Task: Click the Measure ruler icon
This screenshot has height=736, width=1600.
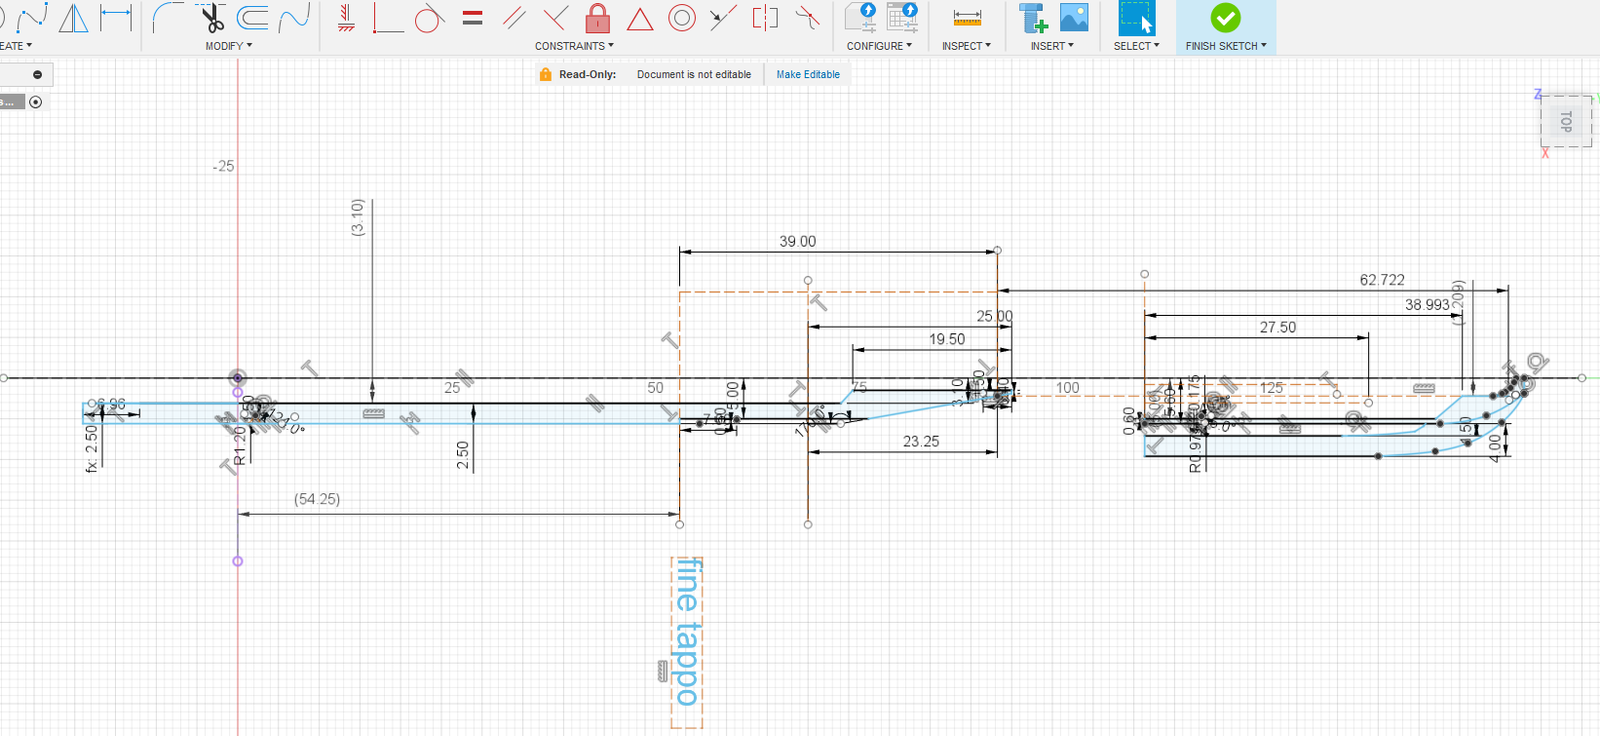Action: tap(967, 18)
